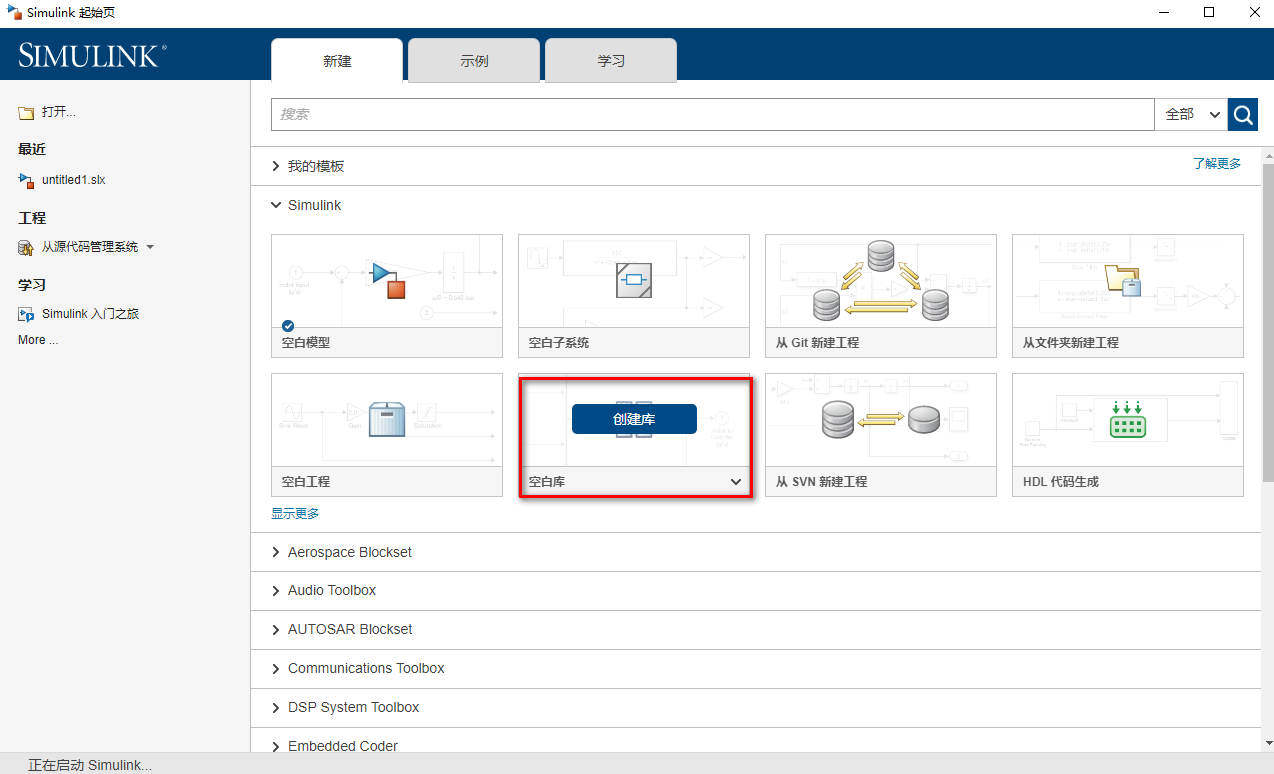Viewport: 1274px width, 774px height.
Task: Click the 最近 heading in sidebar
Action: 32,149
